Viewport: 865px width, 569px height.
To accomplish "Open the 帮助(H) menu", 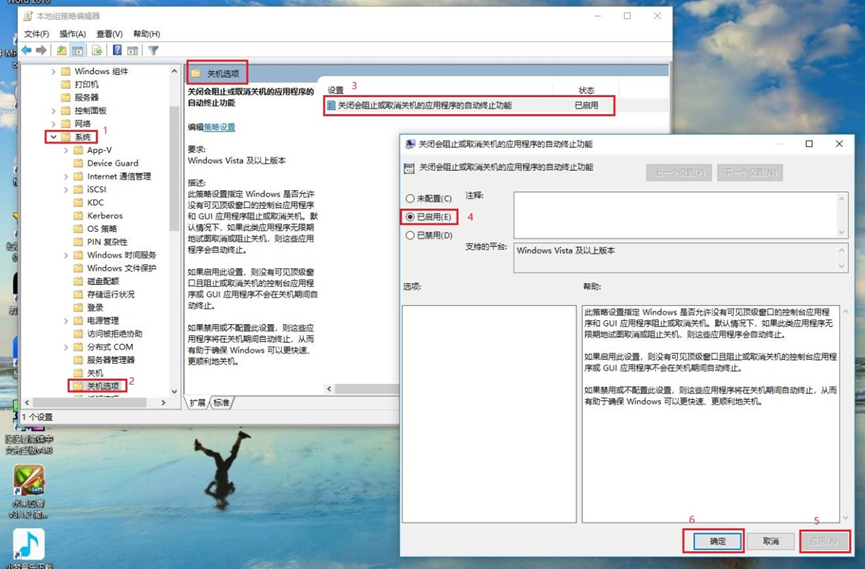I will (x=146, y=34).
